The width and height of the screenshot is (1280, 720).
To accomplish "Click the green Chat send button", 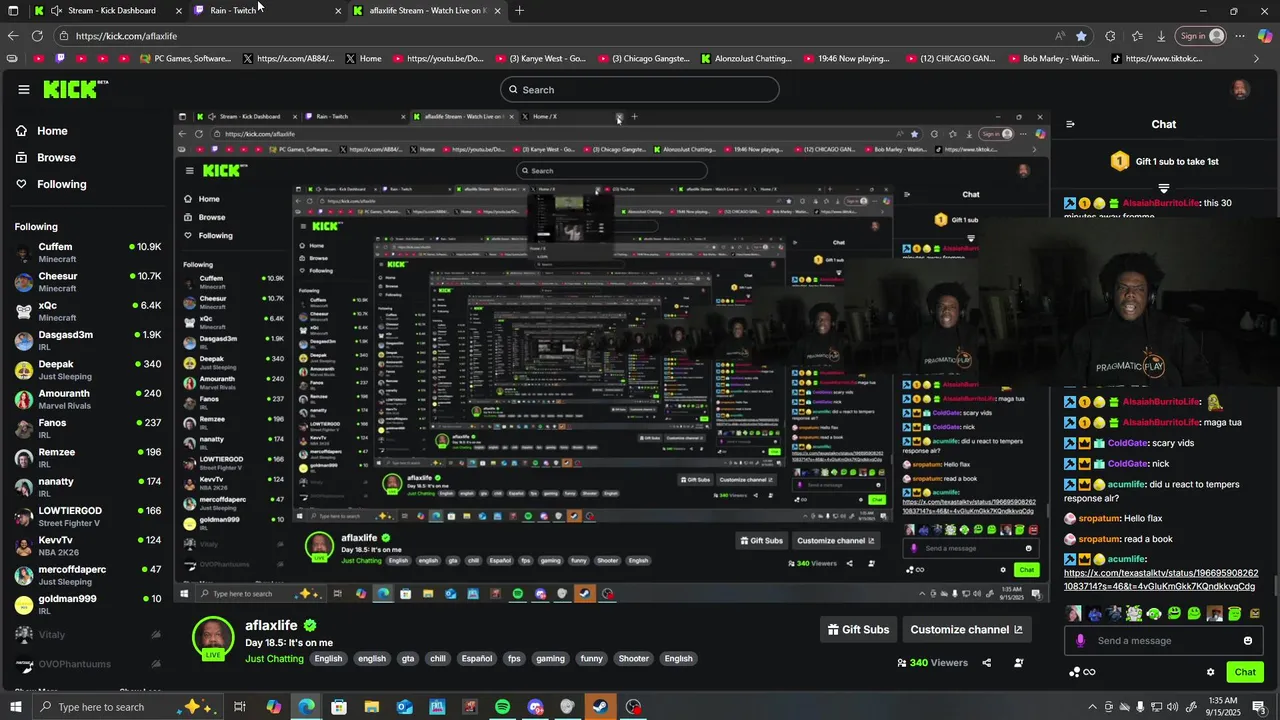I will pos(1245,672).
